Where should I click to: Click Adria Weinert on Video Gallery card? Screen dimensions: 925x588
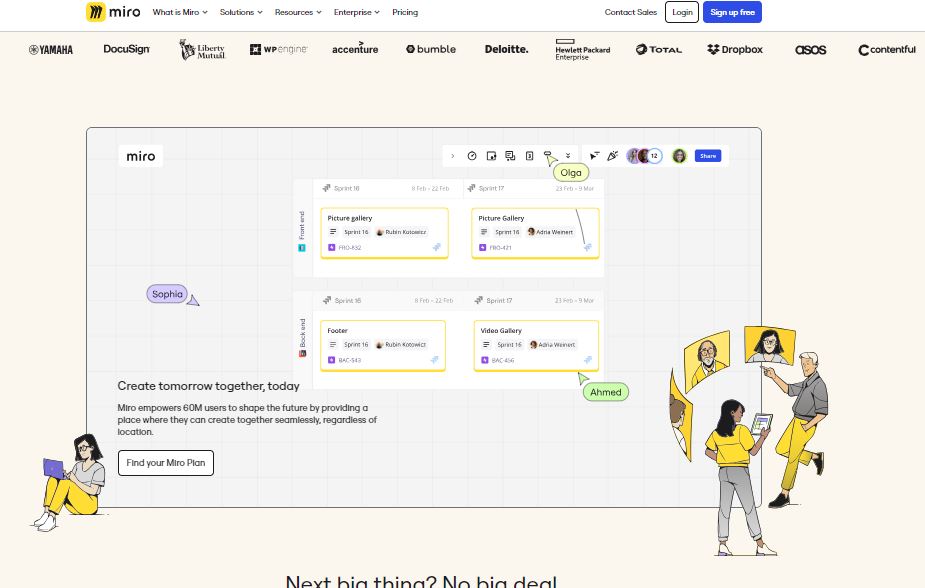pyautogui.click(x=553, y=344)
